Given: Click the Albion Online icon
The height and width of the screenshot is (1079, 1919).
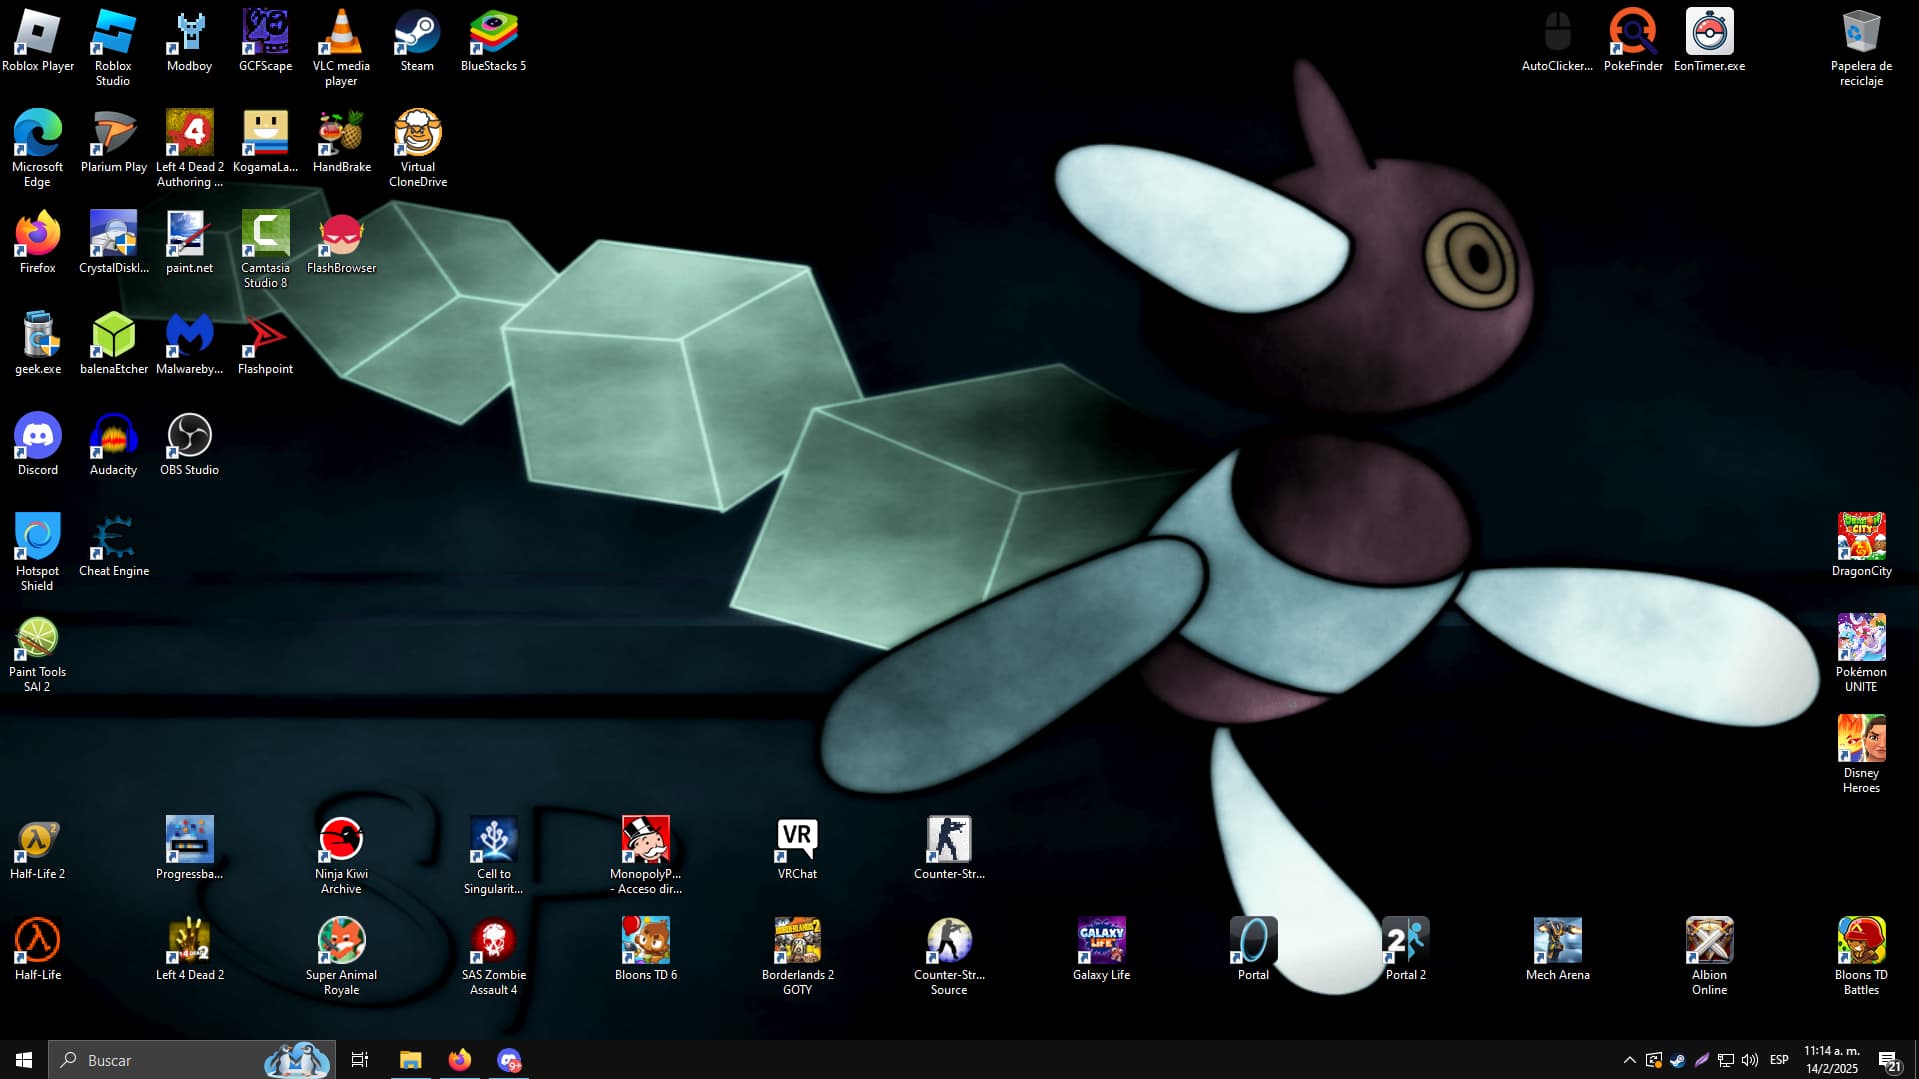Looking at the screenshot, I should (x=1709, y=956).
